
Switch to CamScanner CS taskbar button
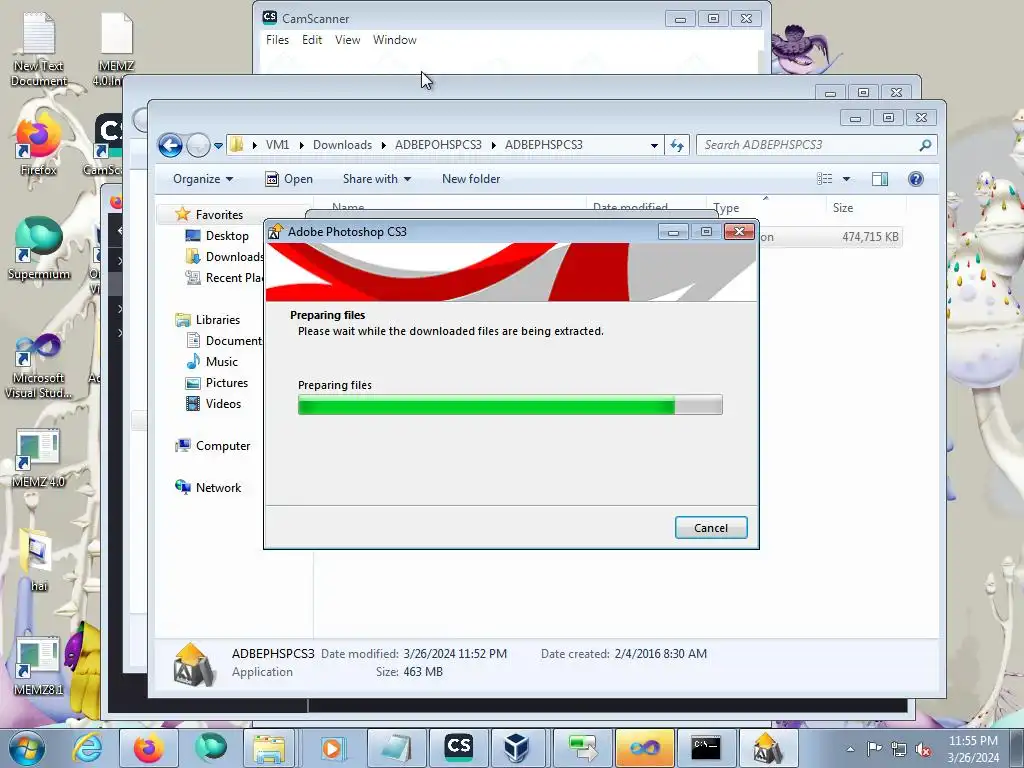click(x=458, y=748)
